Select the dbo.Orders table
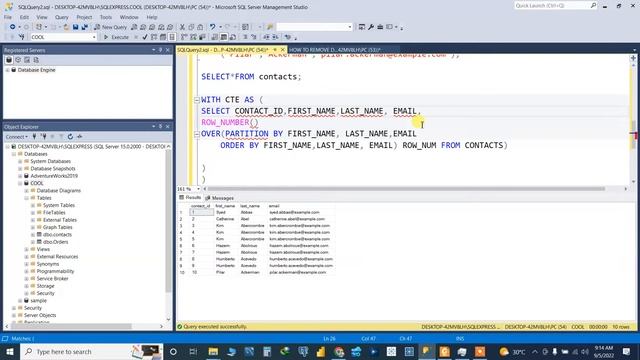640x360 pixels. [x=56, y=242]
